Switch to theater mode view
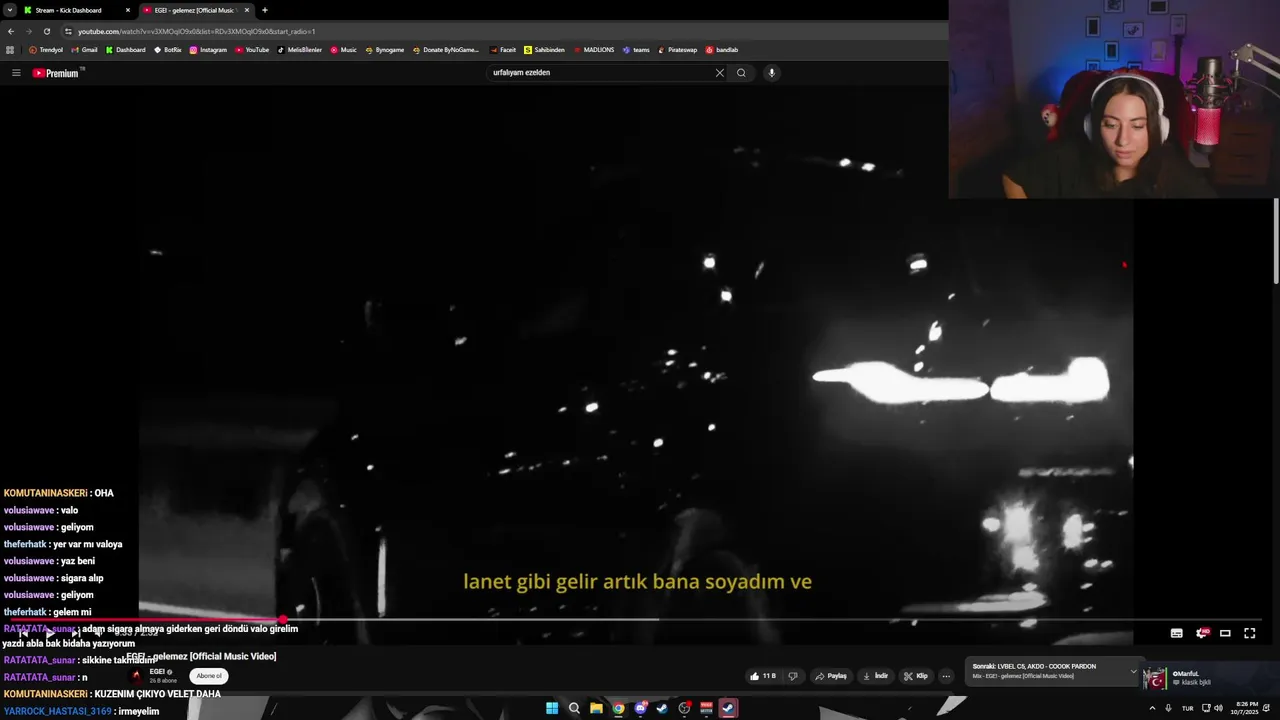Viewport: 1280px width, 720px height. pyautogui.click(x=1225, y=633)
